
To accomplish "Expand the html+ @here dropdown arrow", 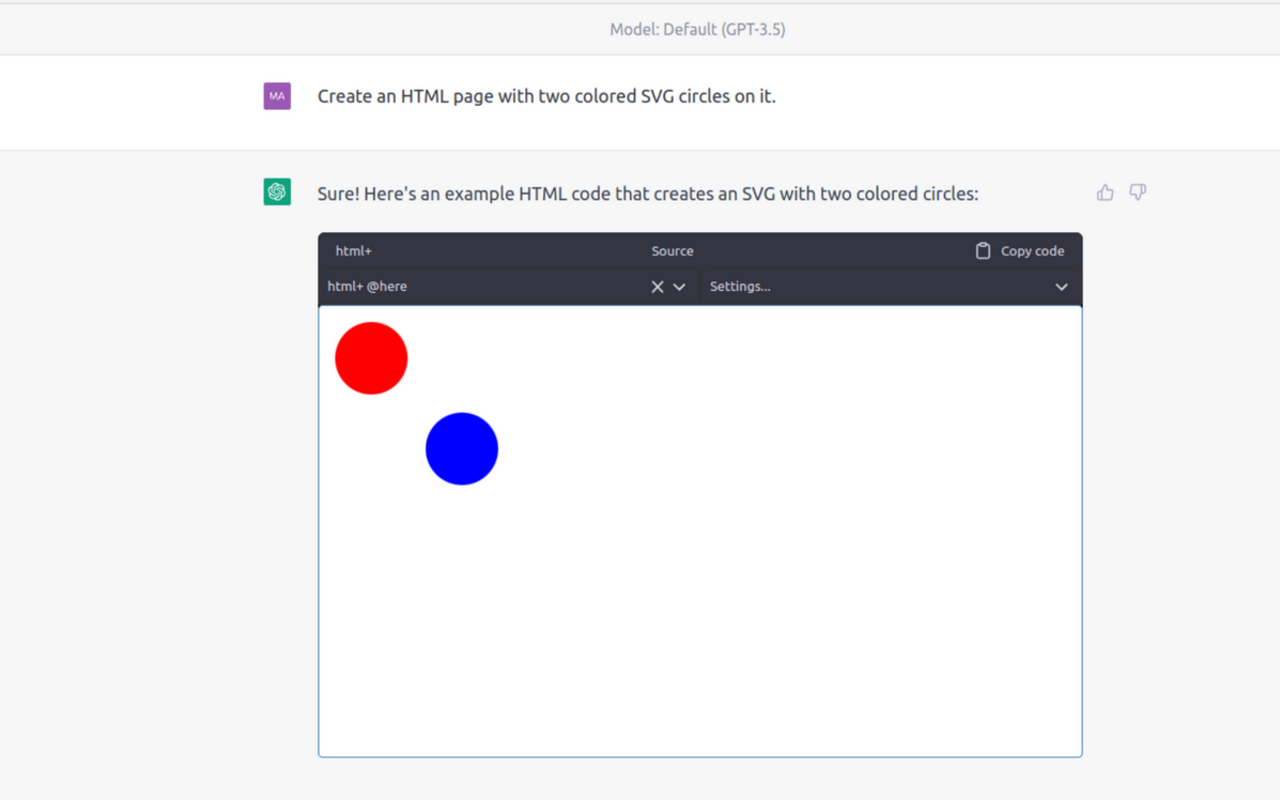I will tap(679, 287).
